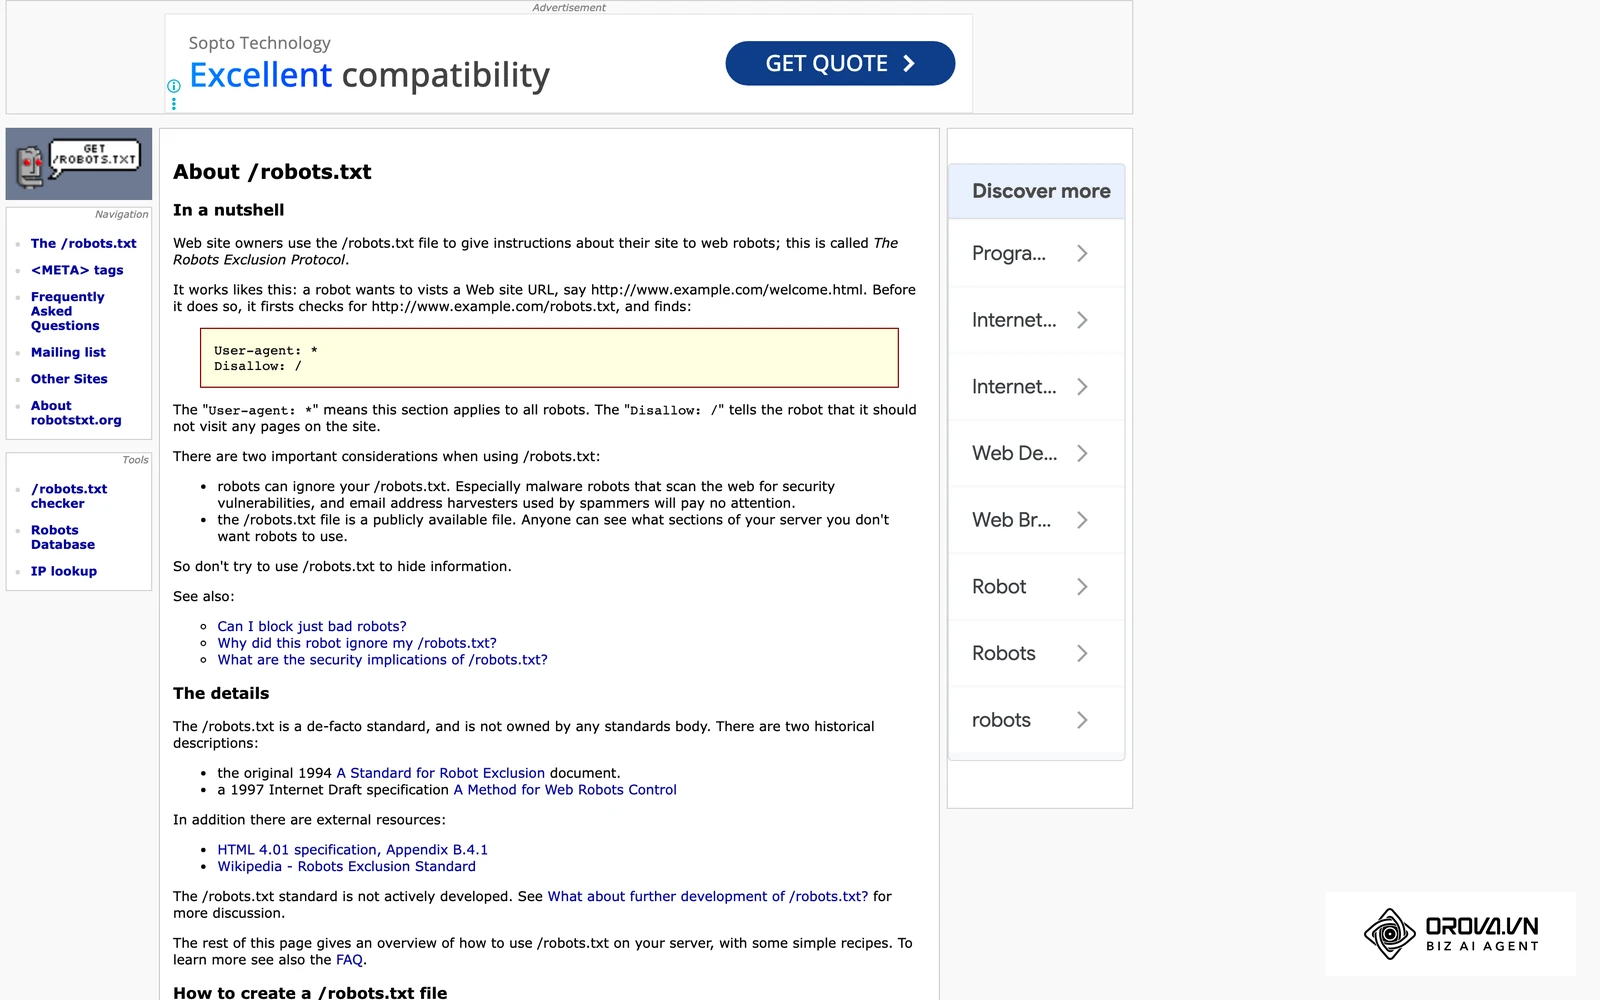
Task: Open 'A Standard for Robot Exclusion' document
Action: 441,773
